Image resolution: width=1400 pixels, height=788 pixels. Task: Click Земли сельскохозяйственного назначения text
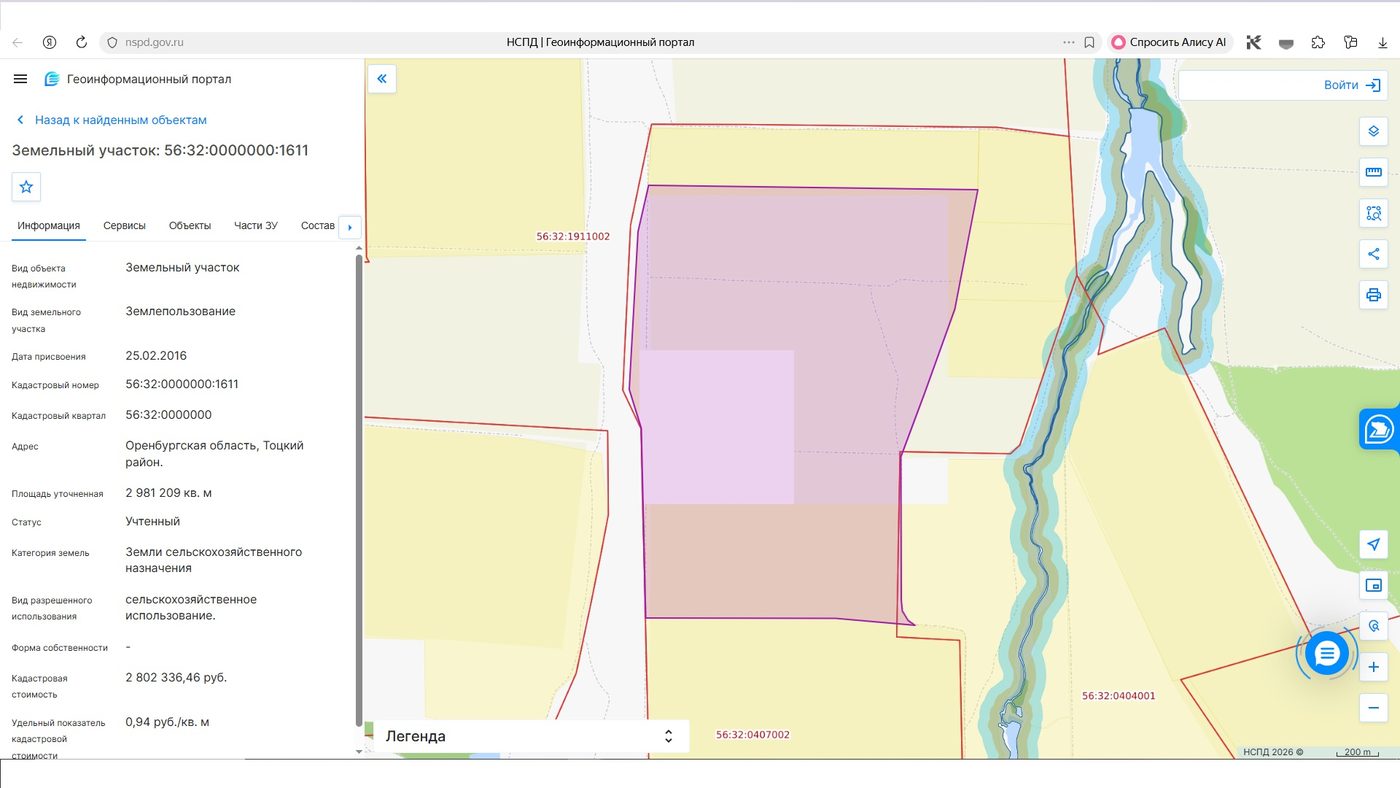pyautogui.click(x=213, y=560)
